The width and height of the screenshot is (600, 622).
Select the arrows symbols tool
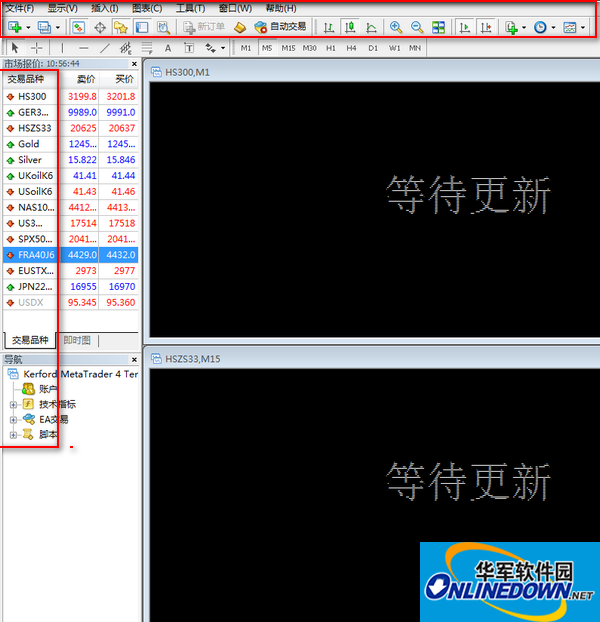point(210,48)
